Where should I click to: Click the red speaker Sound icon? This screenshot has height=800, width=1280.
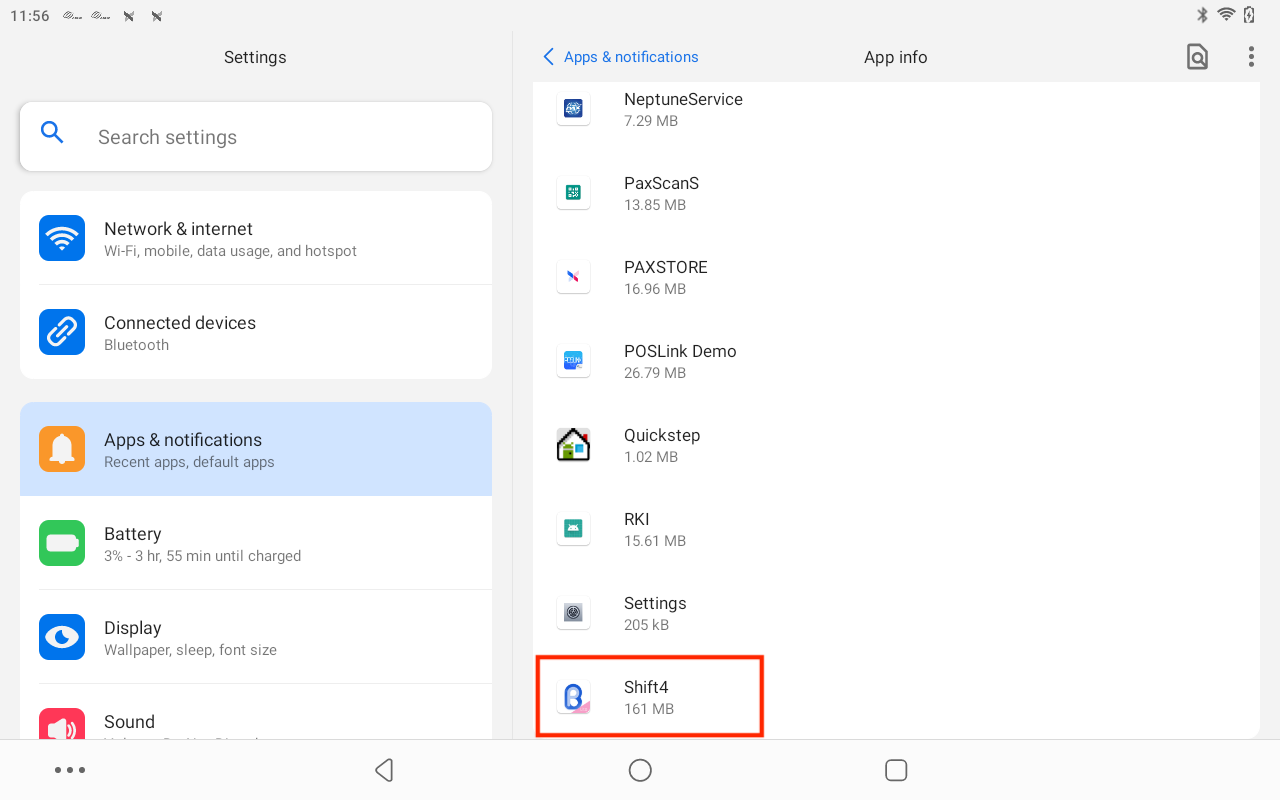(62, 724)
